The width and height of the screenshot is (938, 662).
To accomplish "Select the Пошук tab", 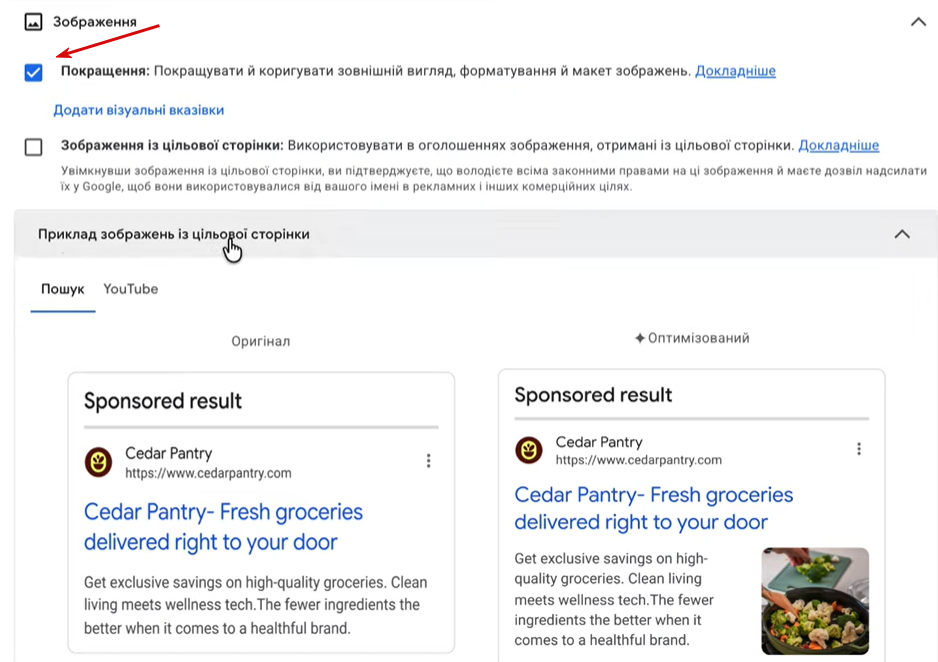I will pyautogui.click(x=63, y=289).
